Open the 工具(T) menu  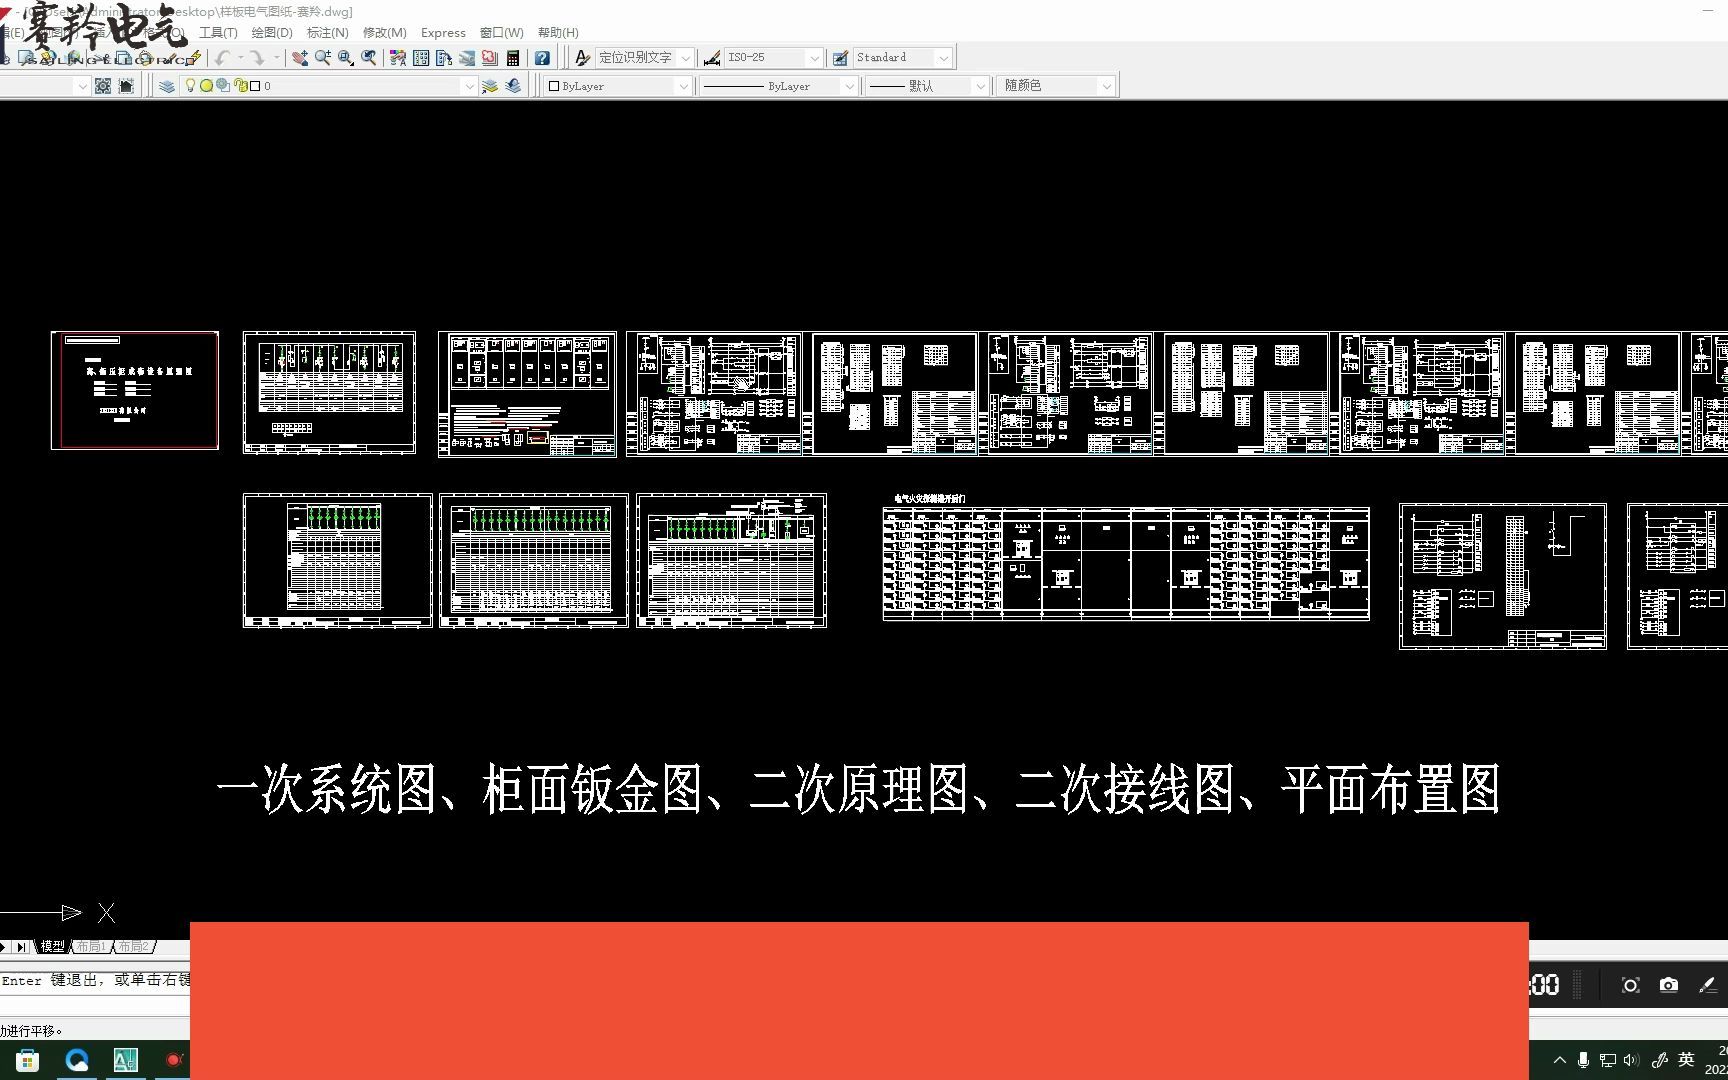[218, 33]
